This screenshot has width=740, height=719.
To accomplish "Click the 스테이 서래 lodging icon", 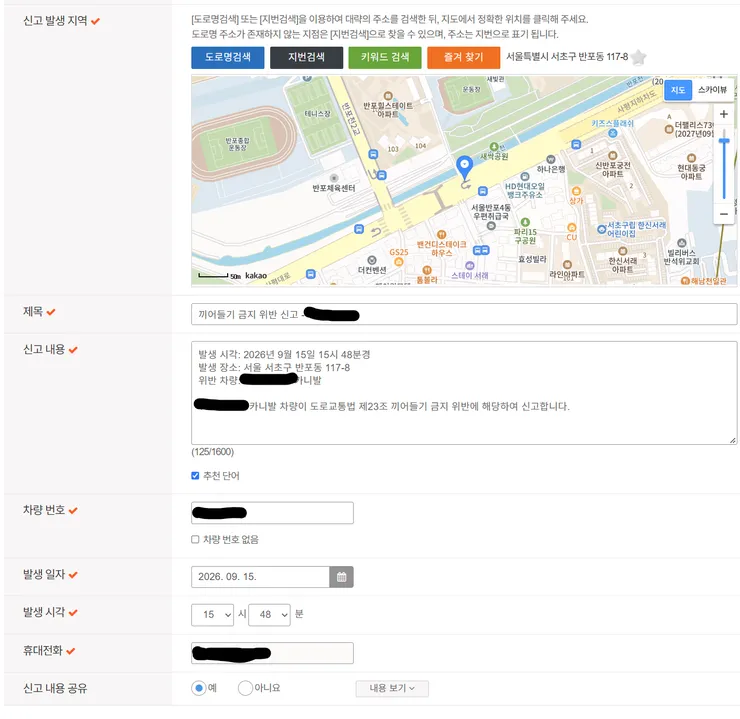I will click(469, 266).
